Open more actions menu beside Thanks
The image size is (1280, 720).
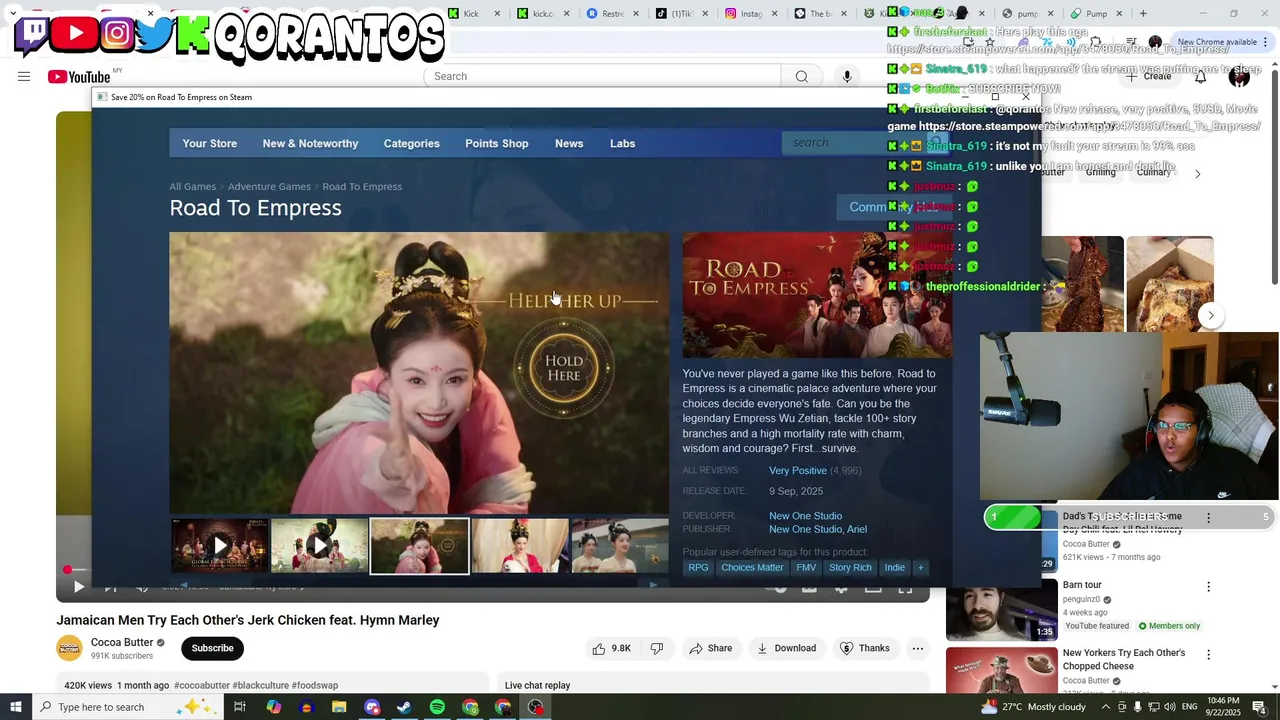[917, 648]
